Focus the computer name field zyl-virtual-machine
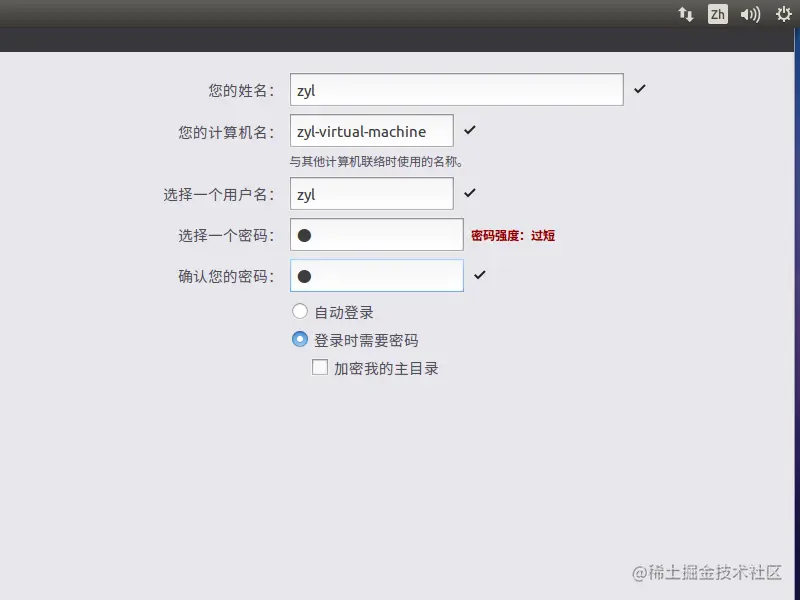 click(x=371, y=131)
